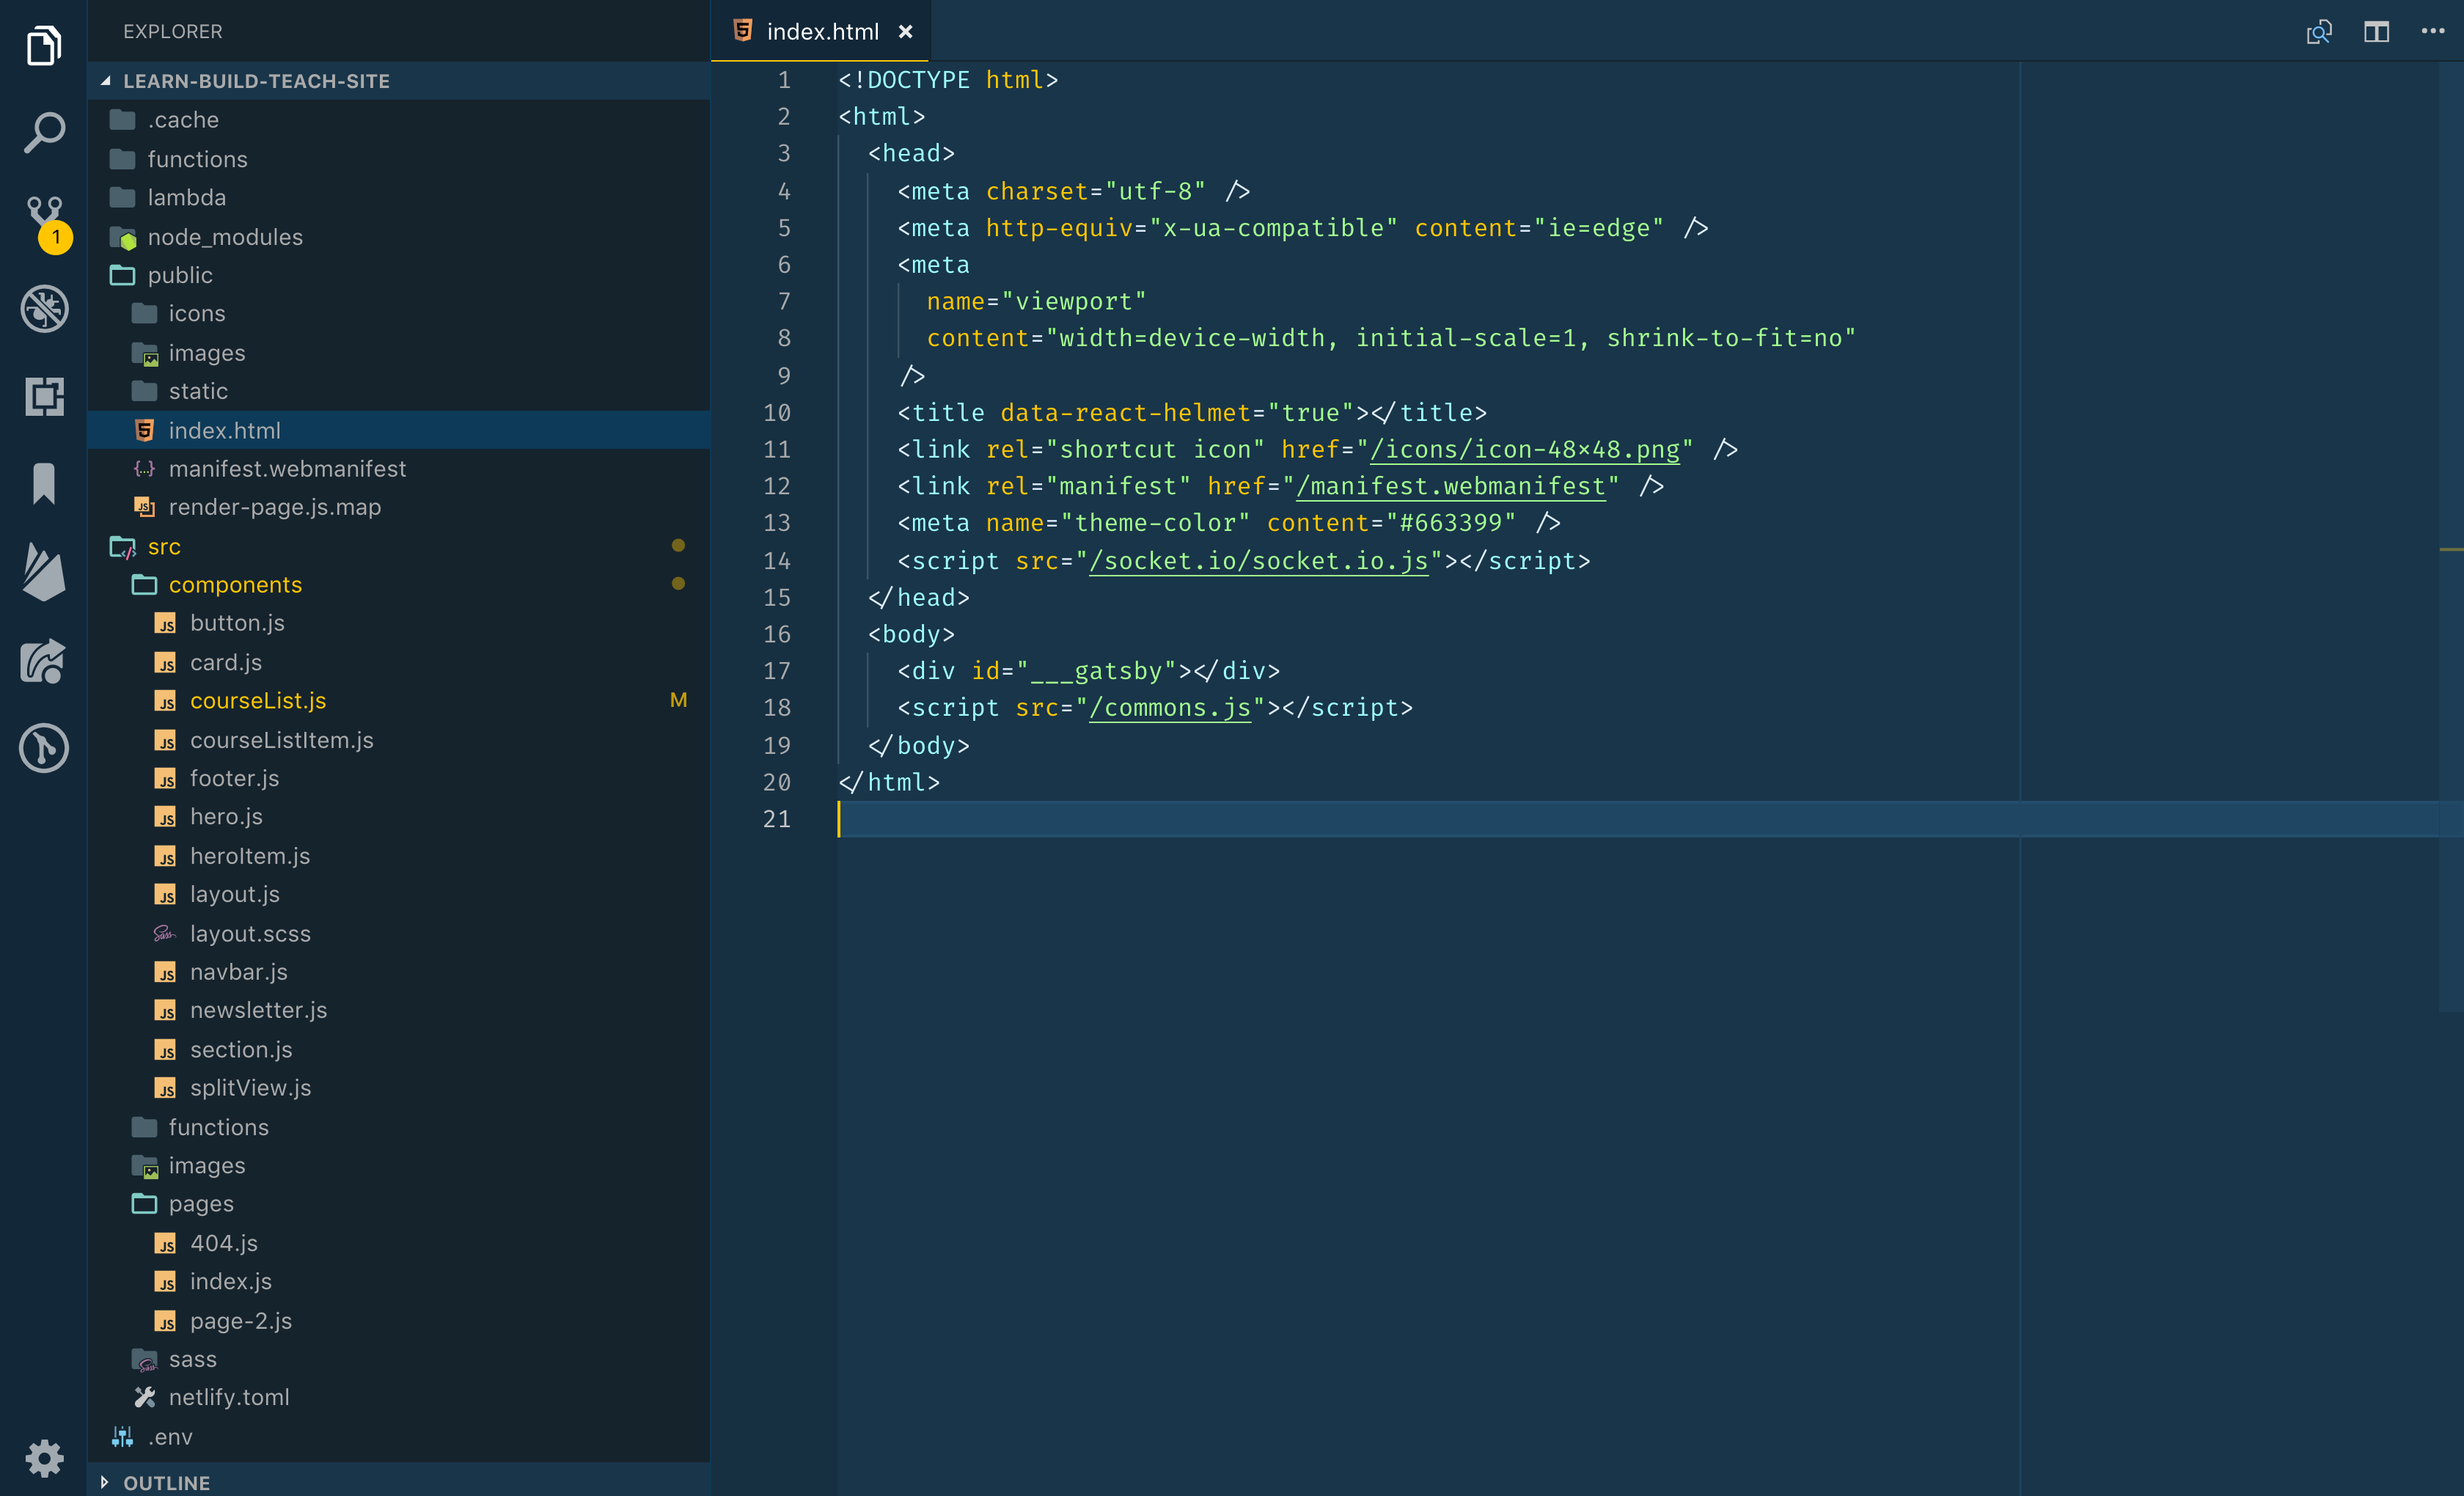Open render-page.js.map file
The image size is (2464, 1496).
click(399, 508)
